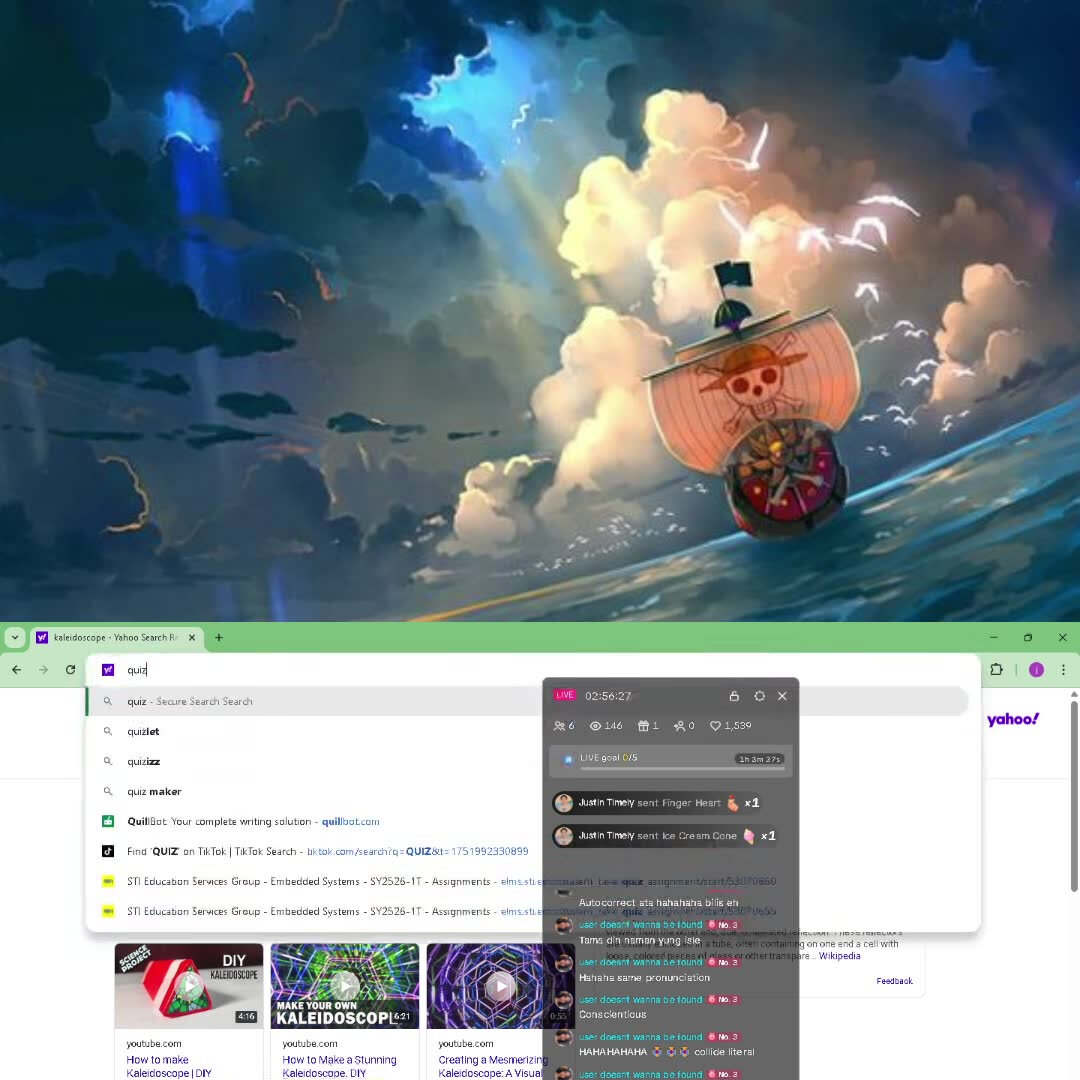Open a new tab with the plus button

(x=218, y=637)
